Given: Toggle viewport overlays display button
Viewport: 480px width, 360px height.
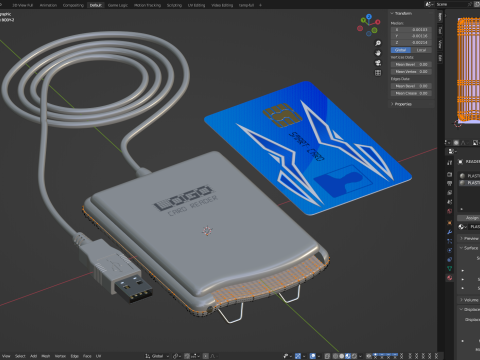Looking at the screenshot, I should coord(313,356).
